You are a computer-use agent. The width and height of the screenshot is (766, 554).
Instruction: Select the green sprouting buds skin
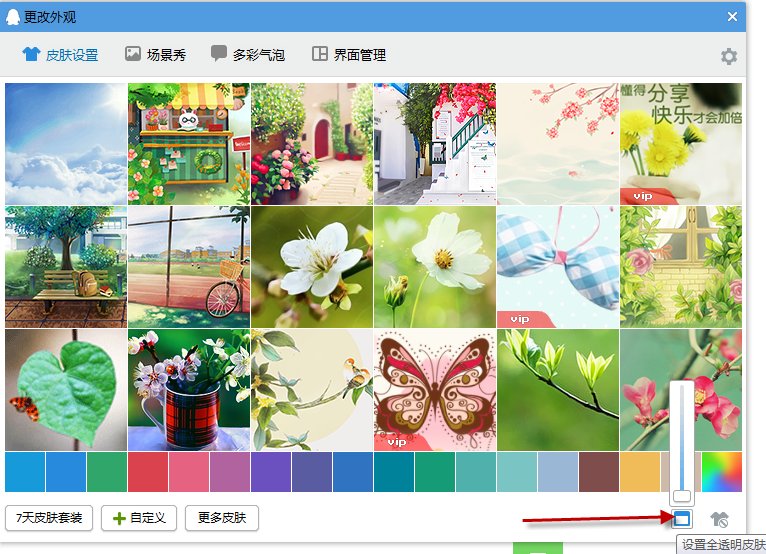tap(558, 390)
